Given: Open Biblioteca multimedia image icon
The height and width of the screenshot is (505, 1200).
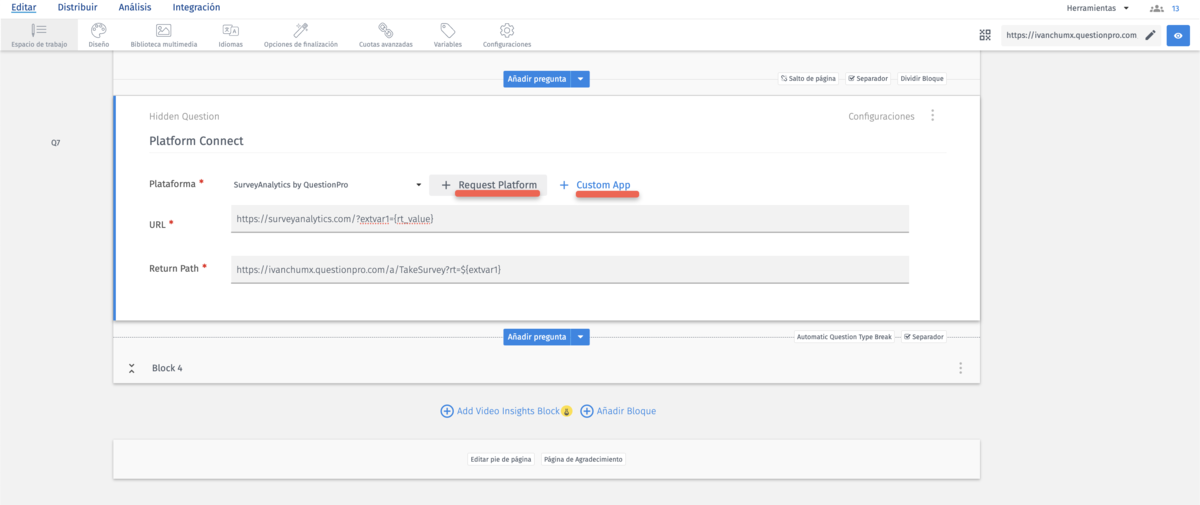Looking at the screenshot, I should pos(164,31).
